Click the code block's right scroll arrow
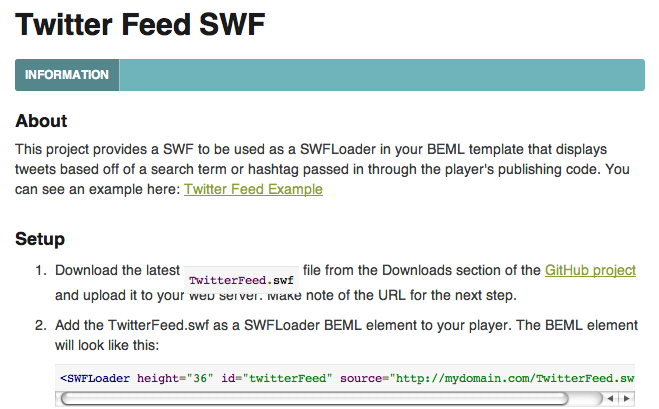The height and width of the screenshot is (409, 659). point(627,398)
